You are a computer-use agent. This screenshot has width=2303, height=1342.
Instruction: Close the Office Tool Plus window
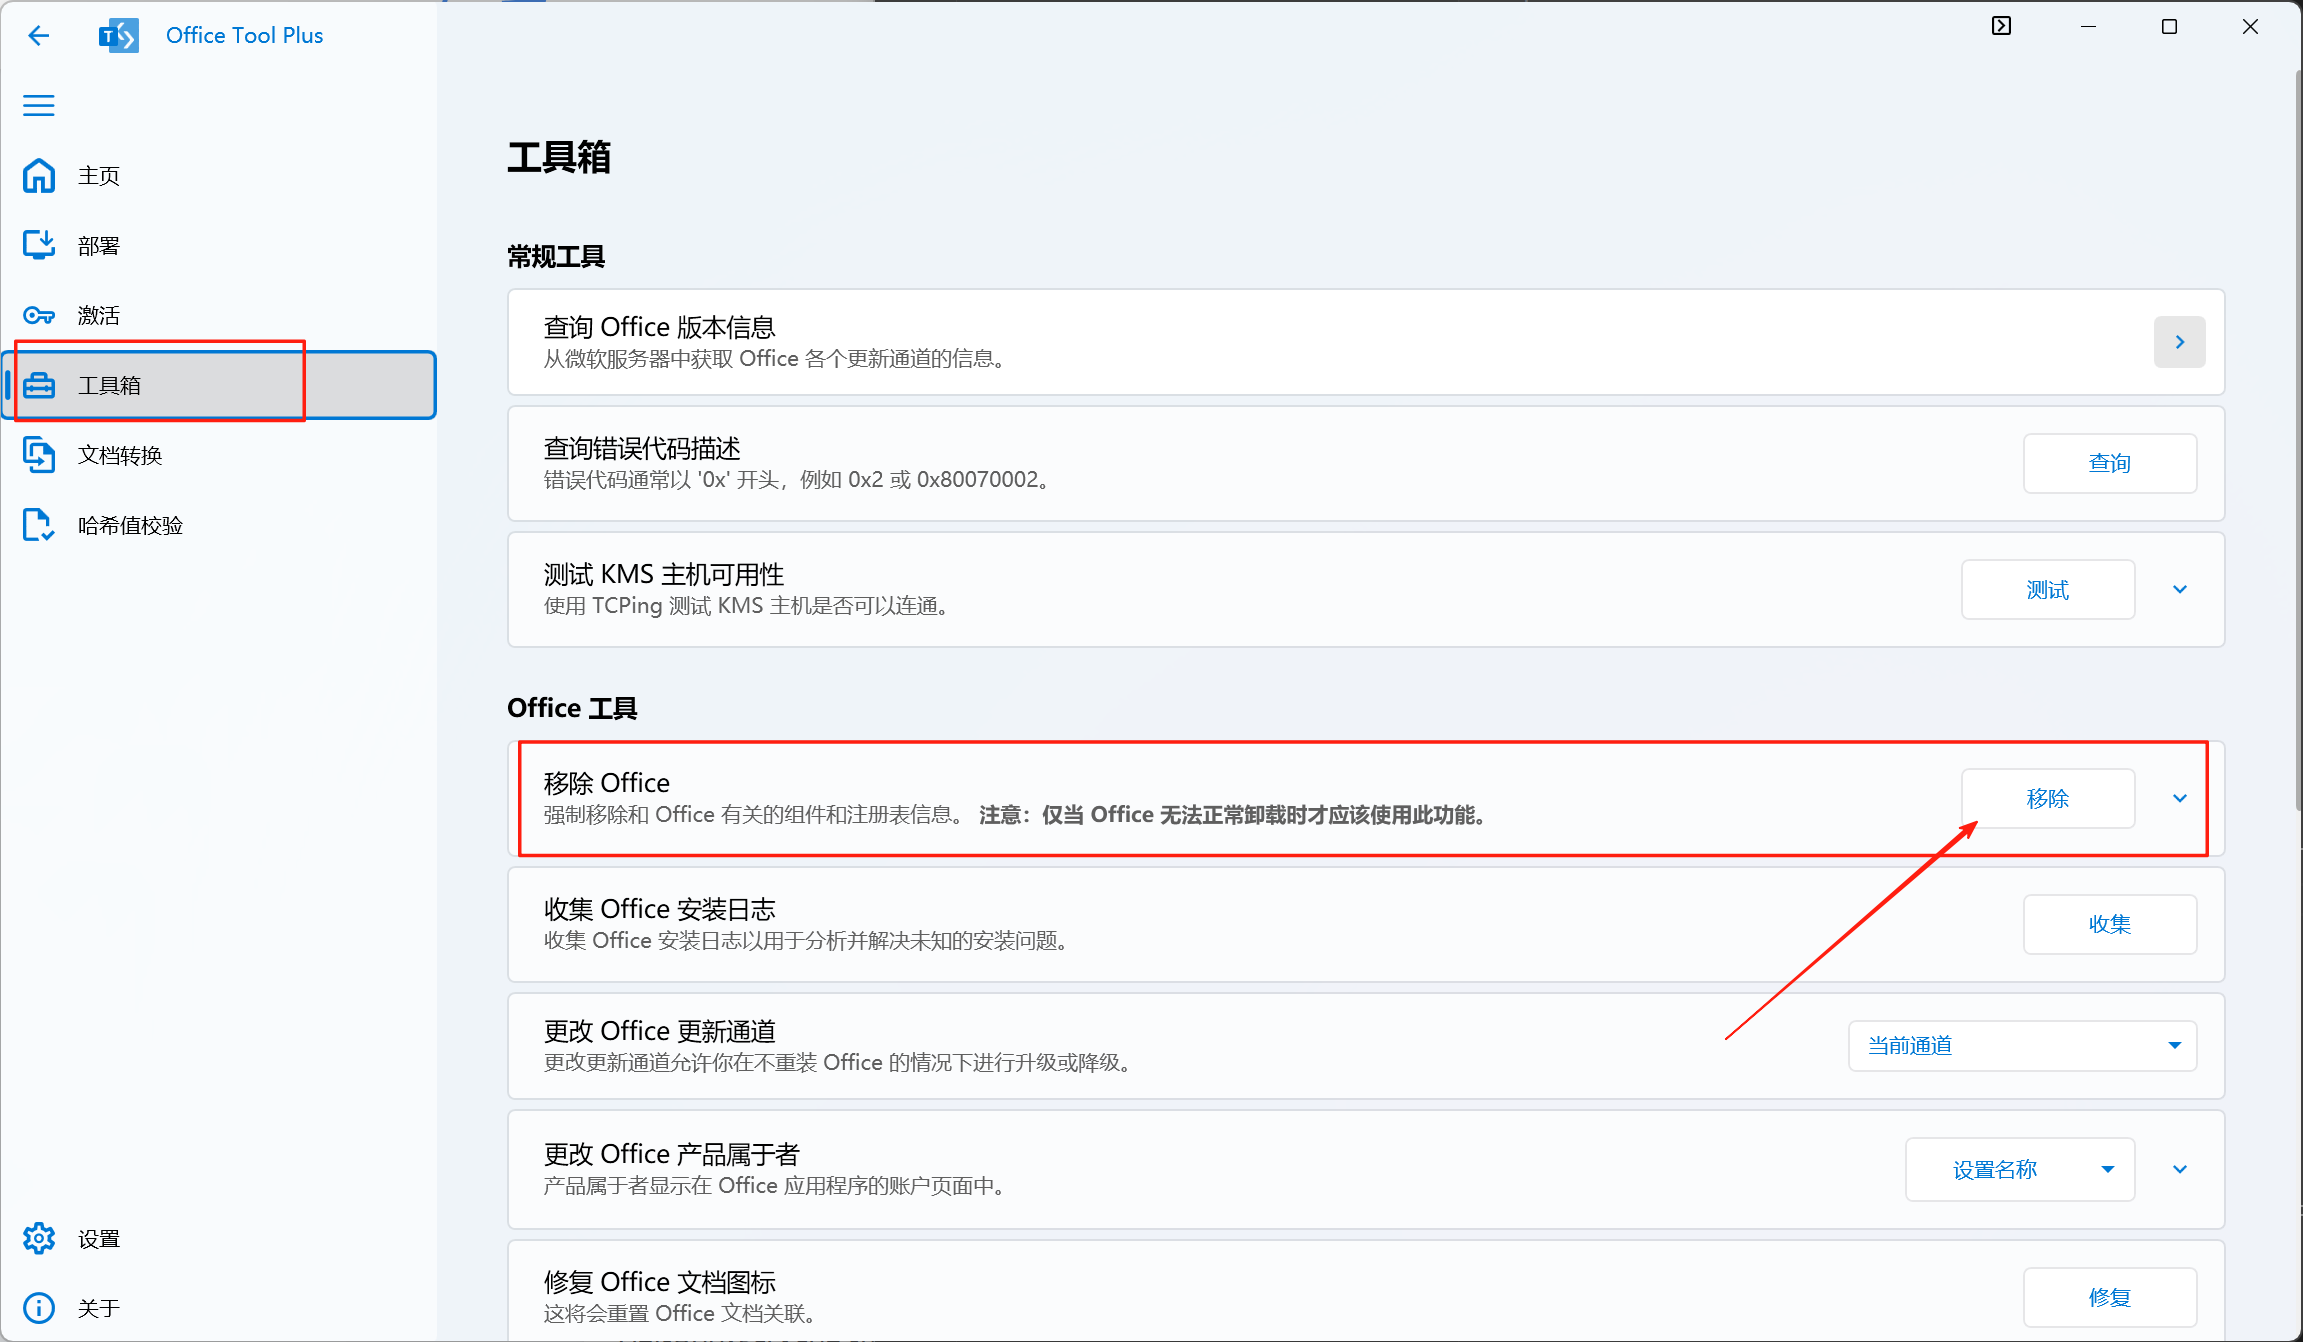pyautogui.click(x=2250, y=27)
